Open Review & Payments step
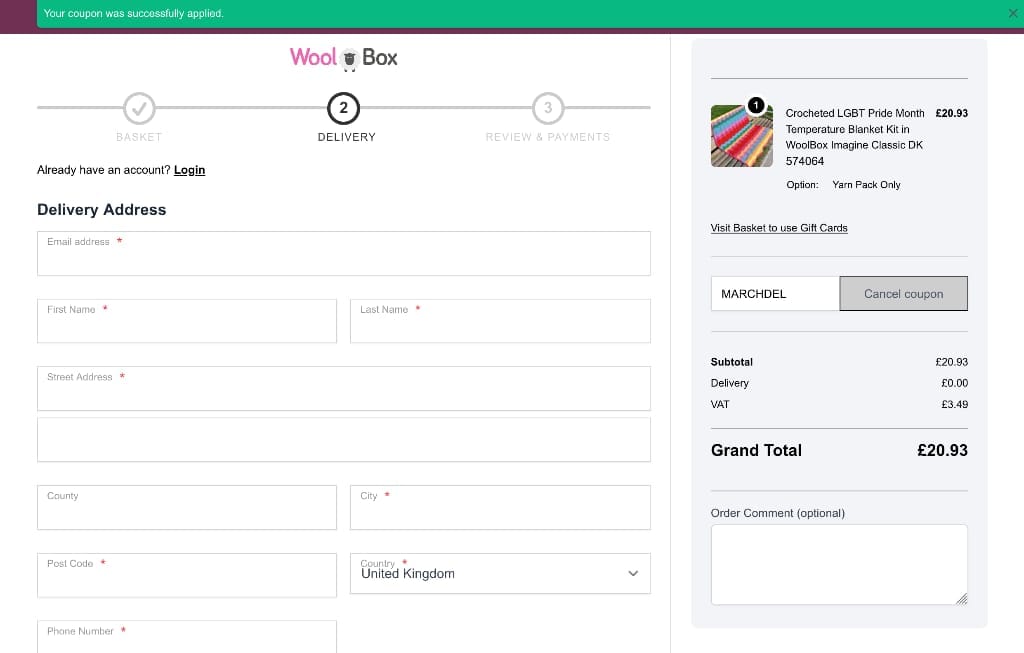The height and width of the screenshot is (653, 1024). (548, 108)
